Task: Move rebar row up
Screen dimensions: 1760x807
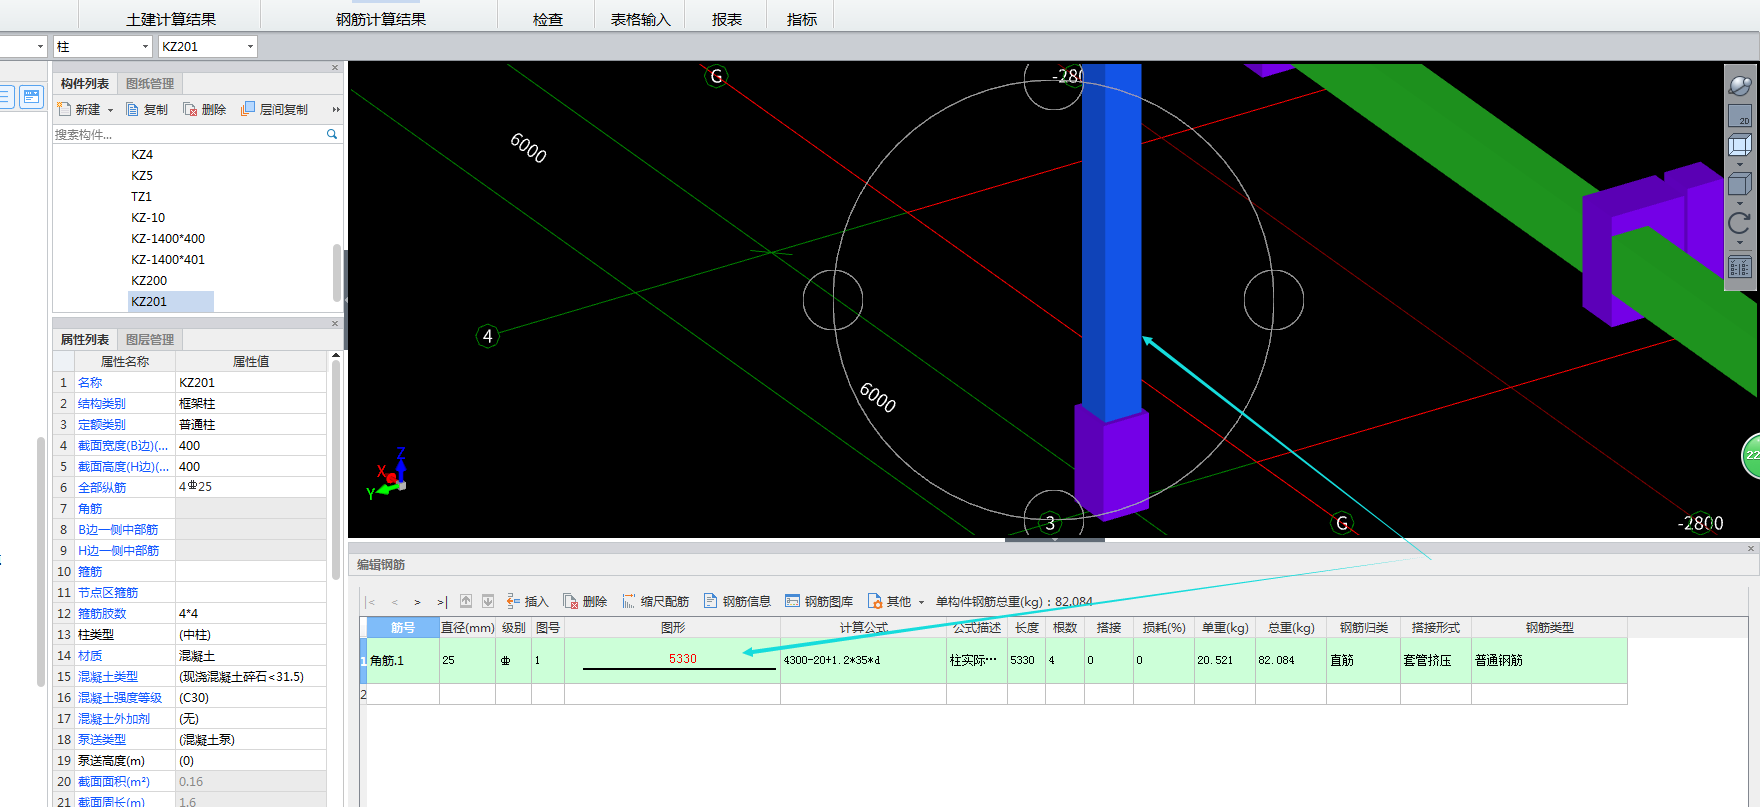Action: click(x=466, y=601)
